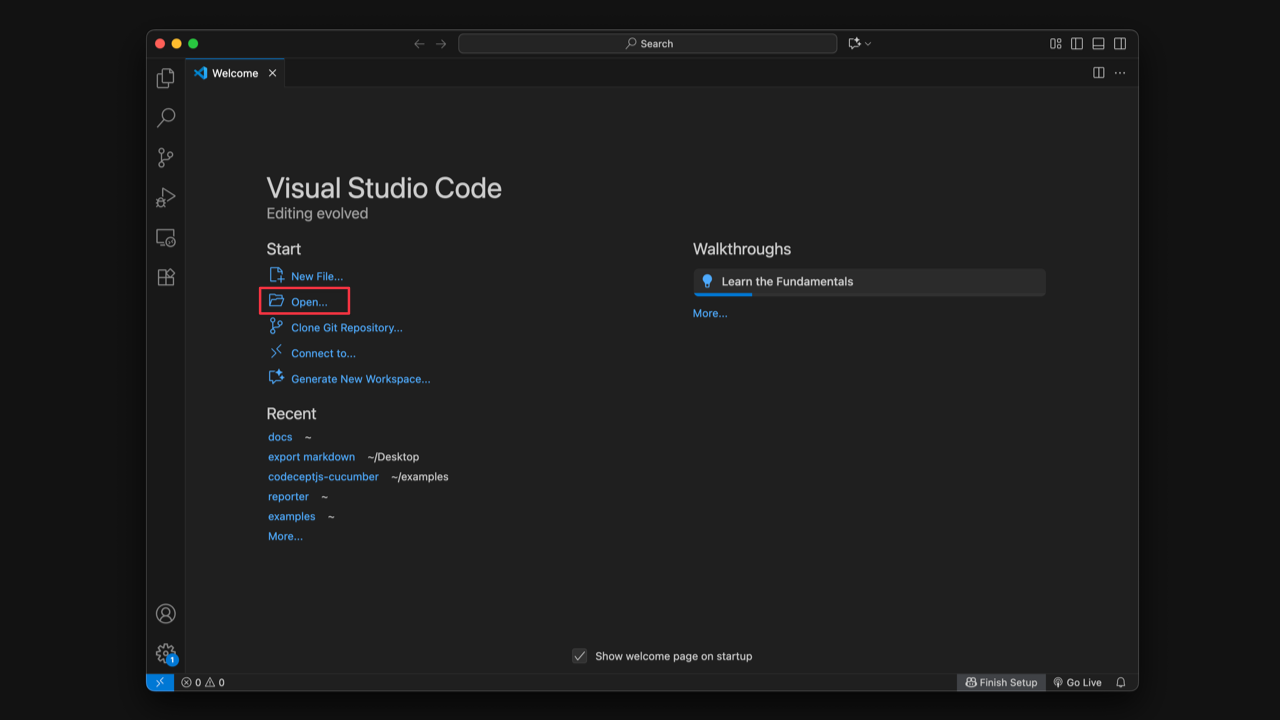Click the Search command center field
Screen dimensions: 1280x720
(647, 44)
